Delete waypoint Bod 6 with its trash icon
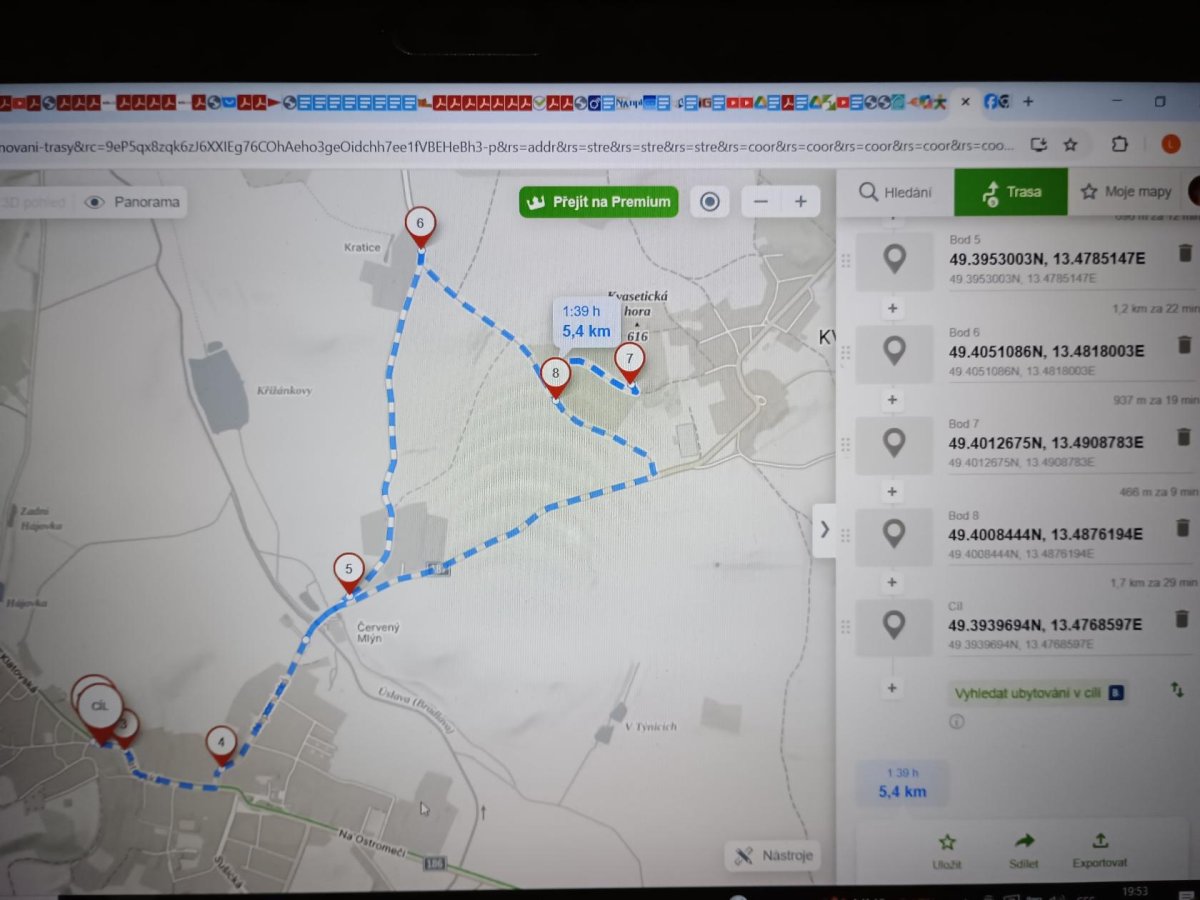Image resolution: width=1200 pixels, height=900 pixels. (1184, 345)
